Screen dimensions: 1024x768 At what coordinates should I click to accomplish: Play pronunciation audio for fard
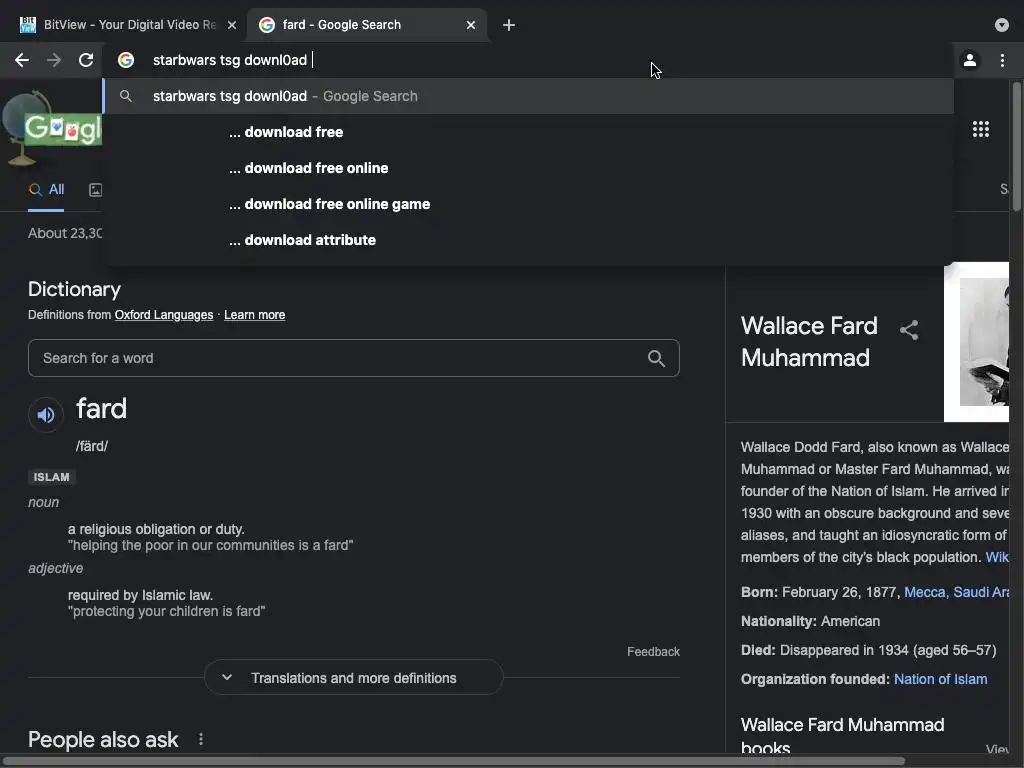46,414
